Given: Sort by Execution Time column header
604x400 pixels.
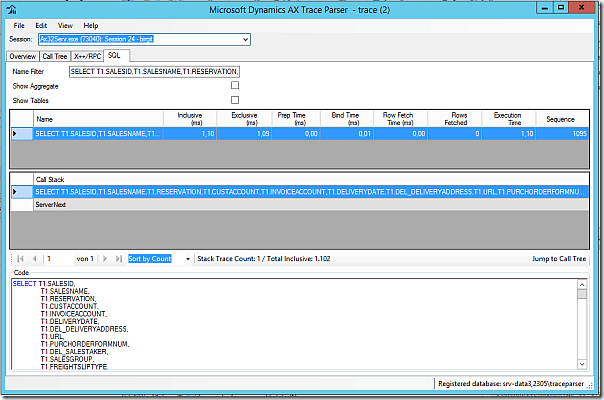Looking at the screenshot, I should (x=508, y=119).
